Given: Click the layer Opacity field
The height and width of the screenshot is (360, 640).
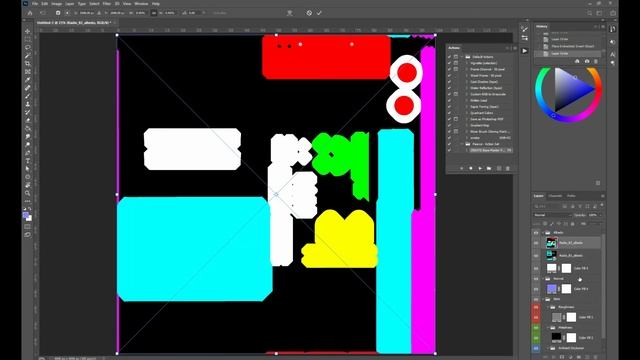Looking at the screenshot, I should coord(593,215).
